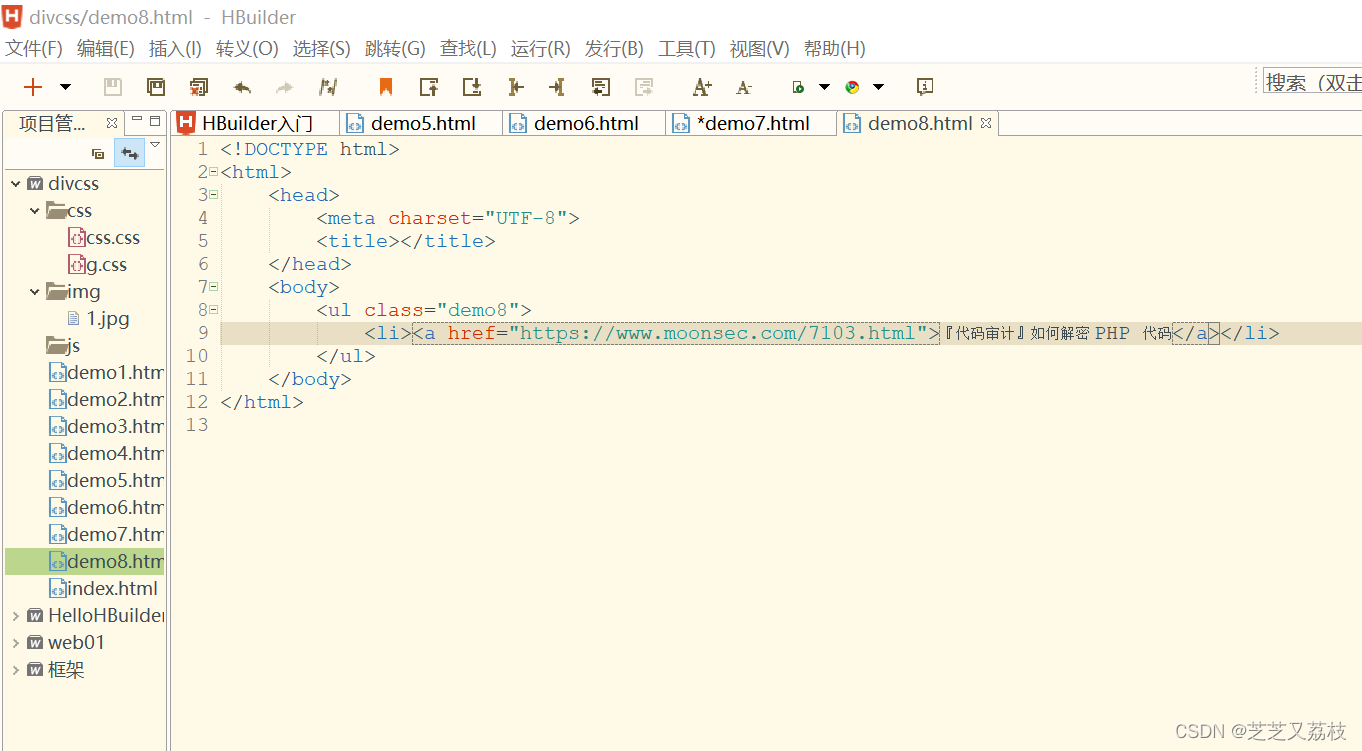1362x751 pixels.
Task: Click the info panel icon in the toolbar
Action: [925, 87]
